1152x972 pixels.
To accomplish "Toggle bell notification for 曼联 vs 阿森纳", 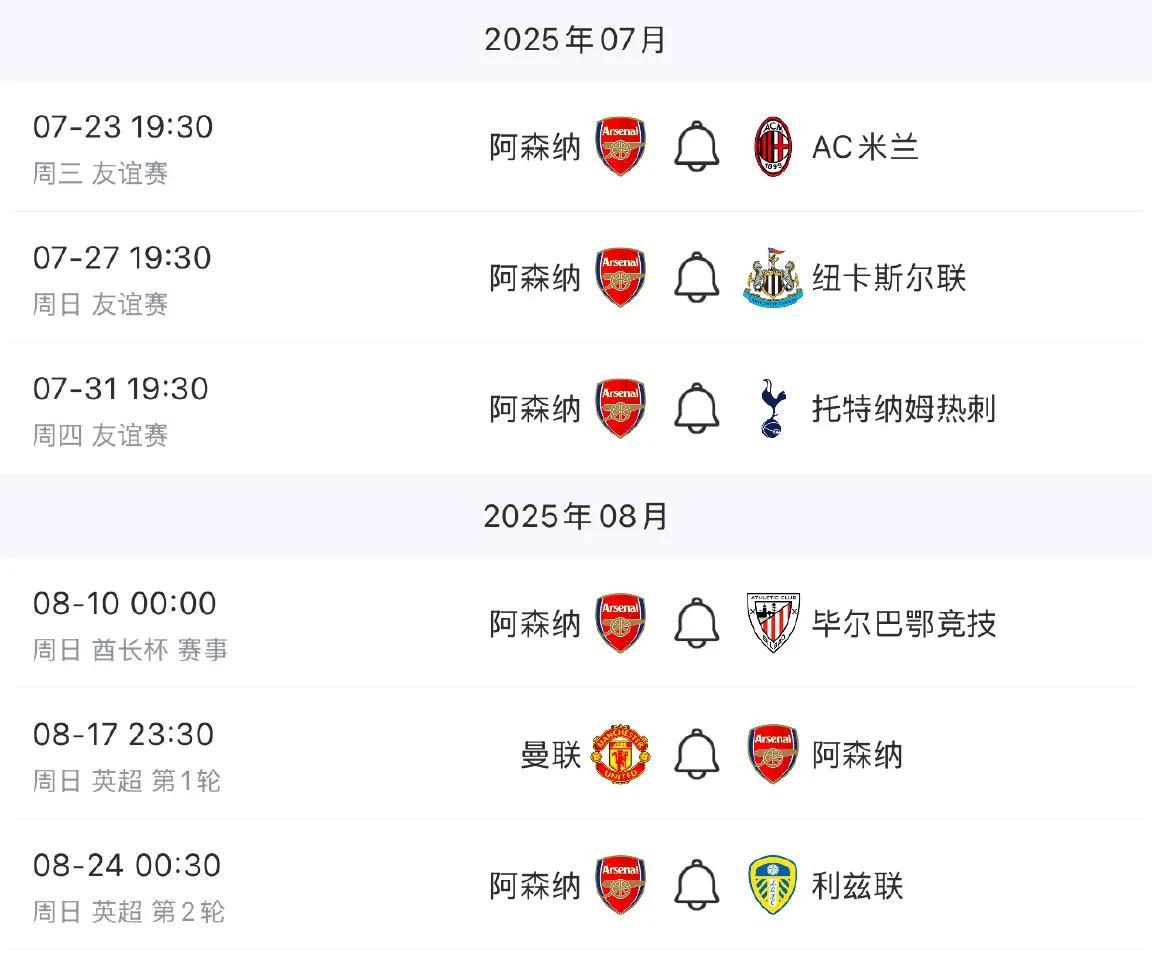I will (697, 755).
